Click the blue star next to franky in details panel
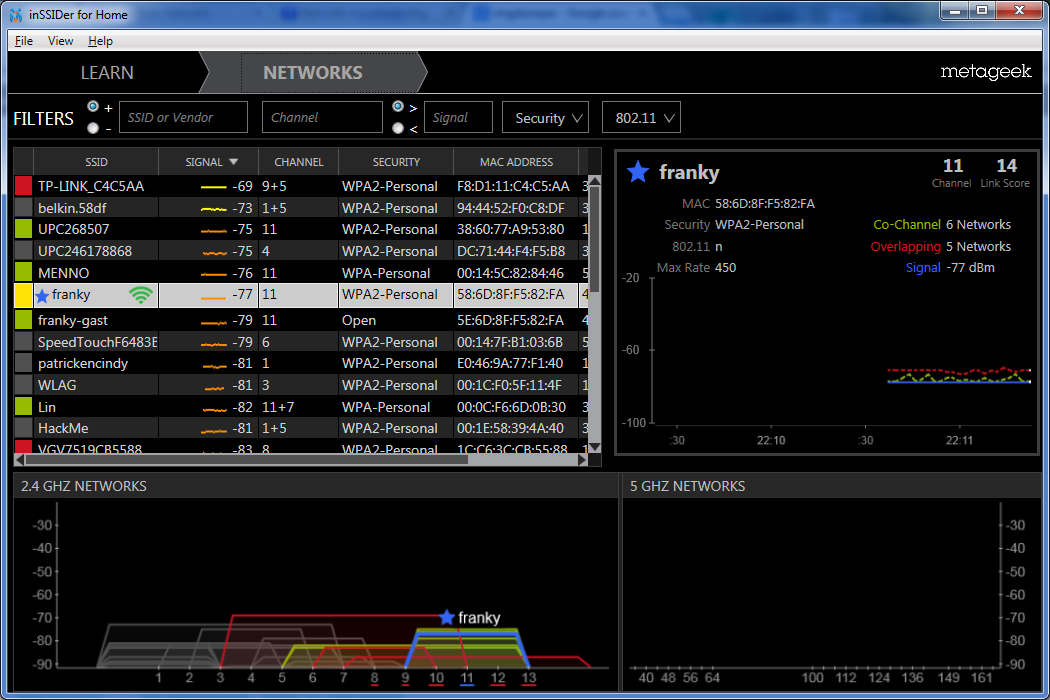1050x700 pixels. (638, 172)
